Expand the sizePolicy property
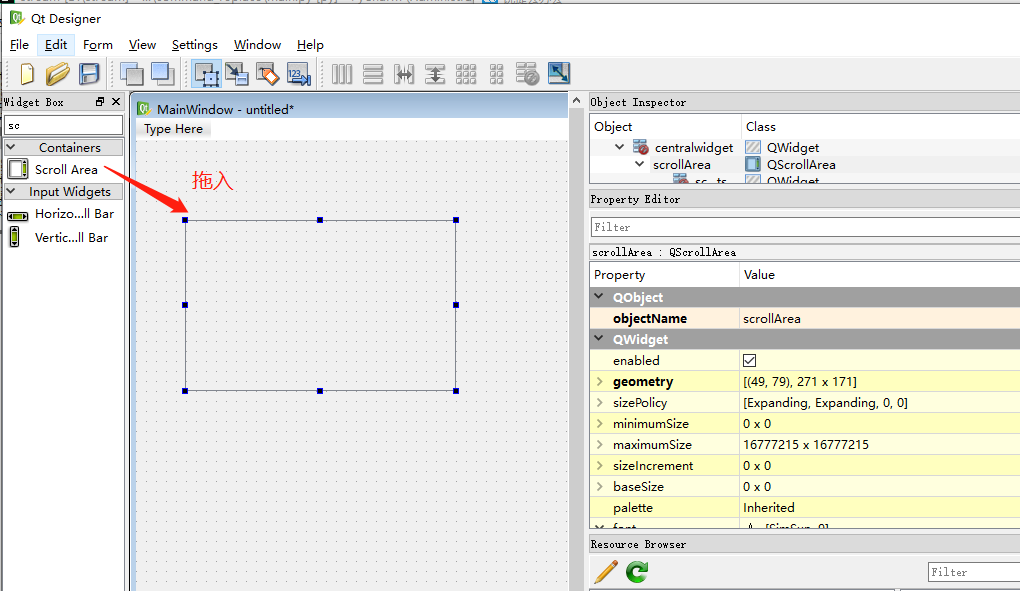This screenshot has height=591, width=1020. (600, 402)
